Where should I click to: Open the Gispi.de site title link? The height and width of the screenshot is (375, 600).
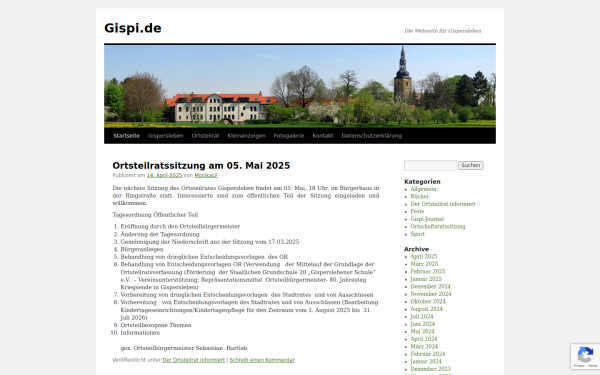[133, 28]
